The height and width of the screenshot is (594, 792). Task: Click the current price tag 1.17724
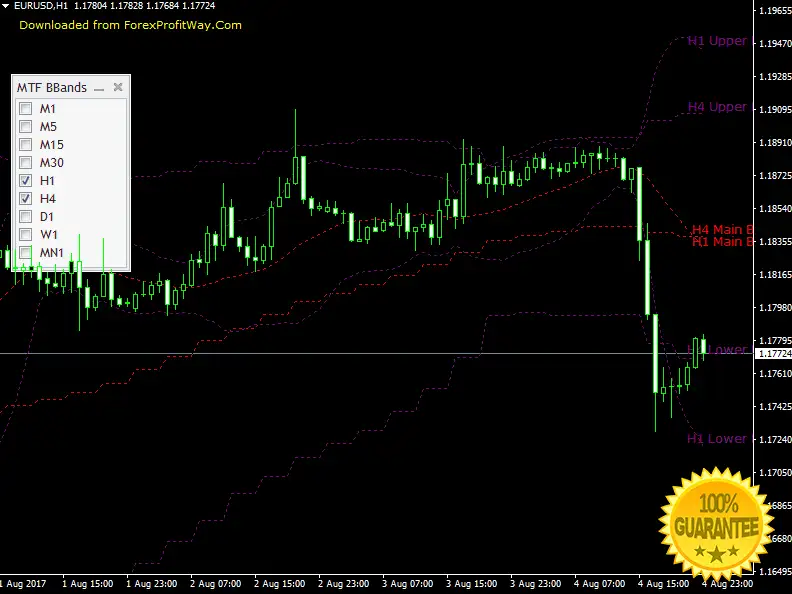tap(774, 354)
